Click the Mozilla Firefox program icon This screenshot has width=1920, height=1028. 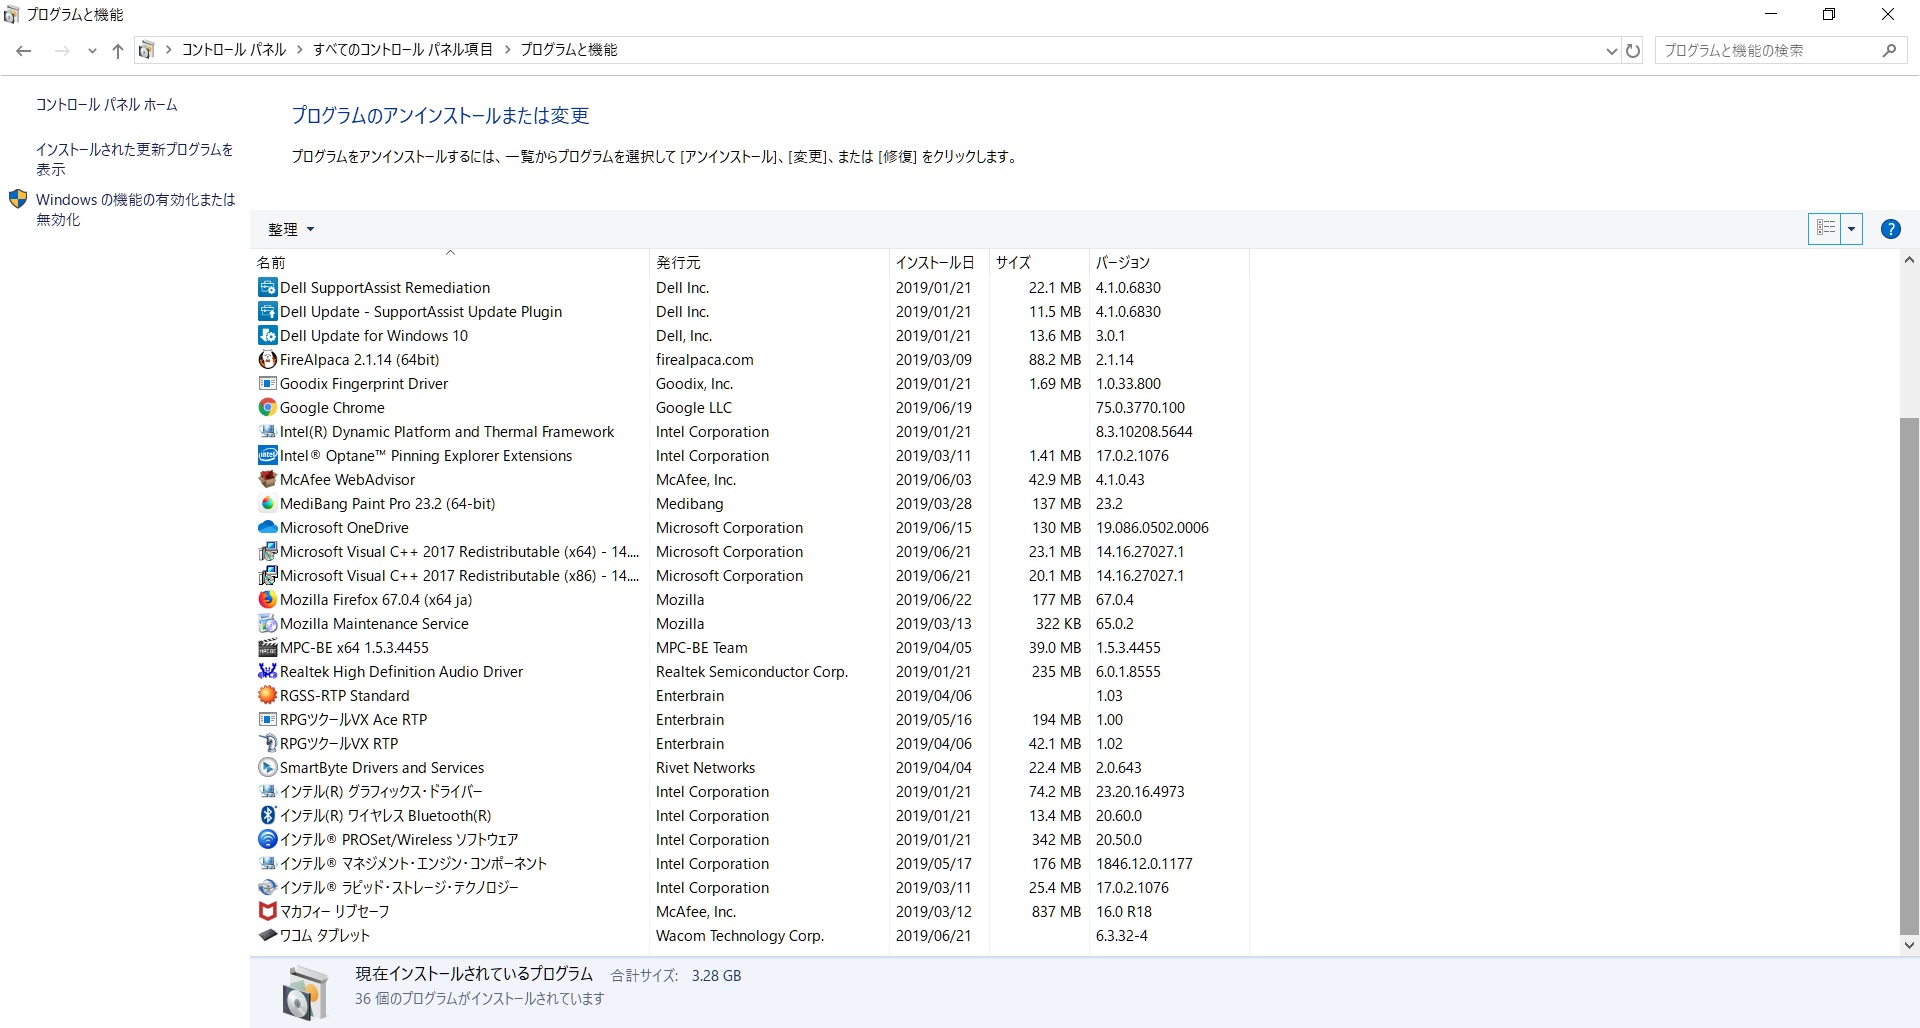[267, 600]
